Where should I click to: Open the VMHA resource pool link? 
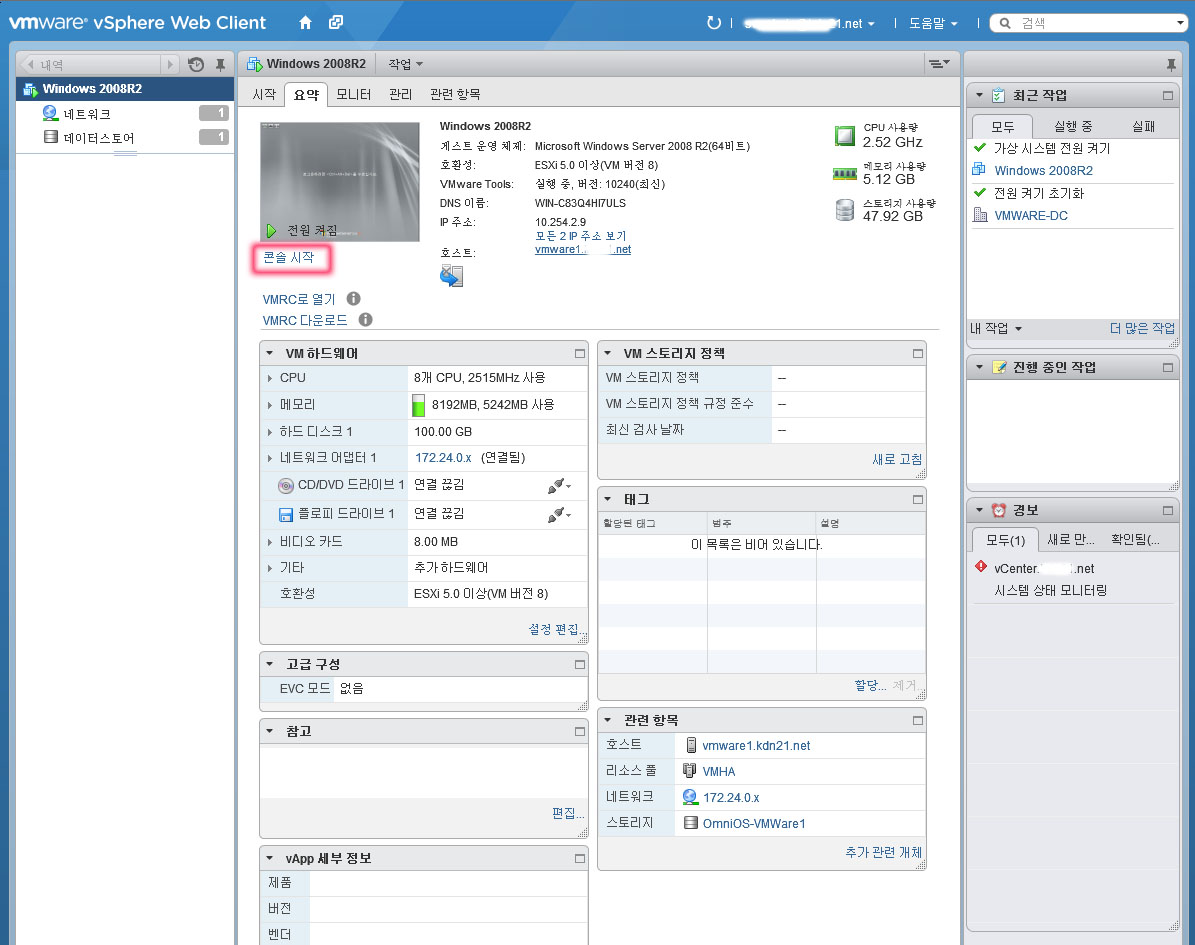coord(719,772)
